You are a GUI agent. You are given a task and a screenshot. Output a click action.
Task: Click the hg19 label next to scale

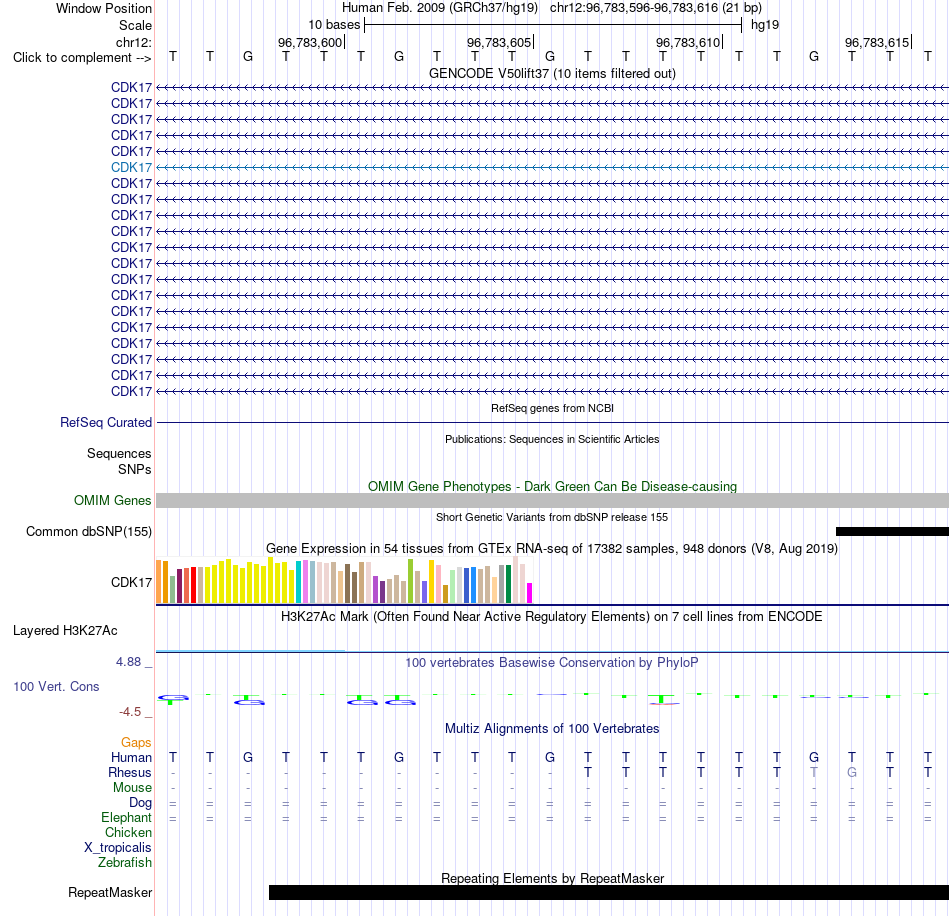[765, 25]
